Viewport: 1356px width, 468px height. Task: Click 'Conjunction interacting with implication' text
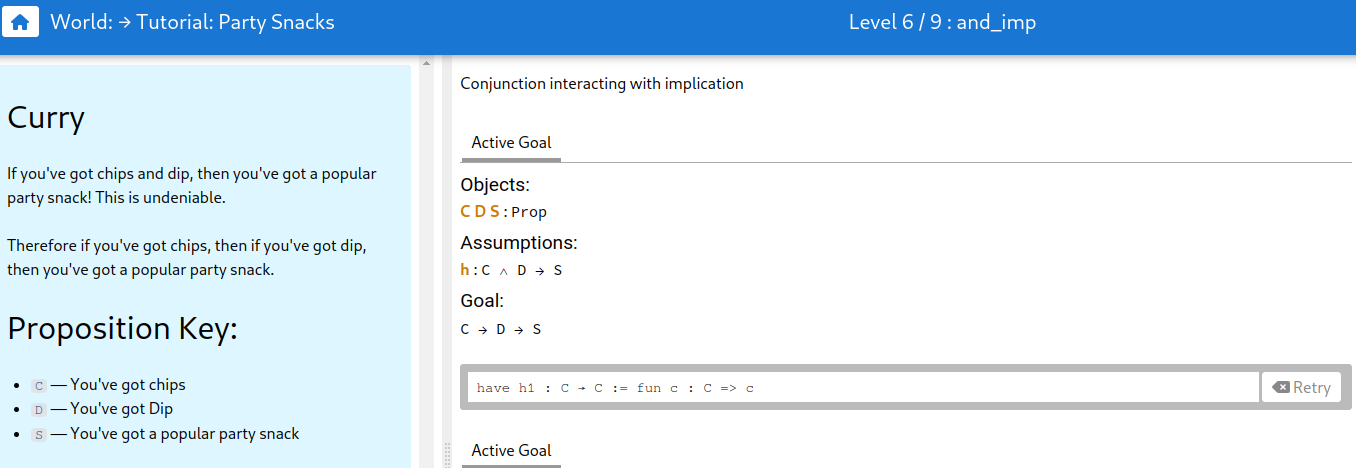pos(602,84)
